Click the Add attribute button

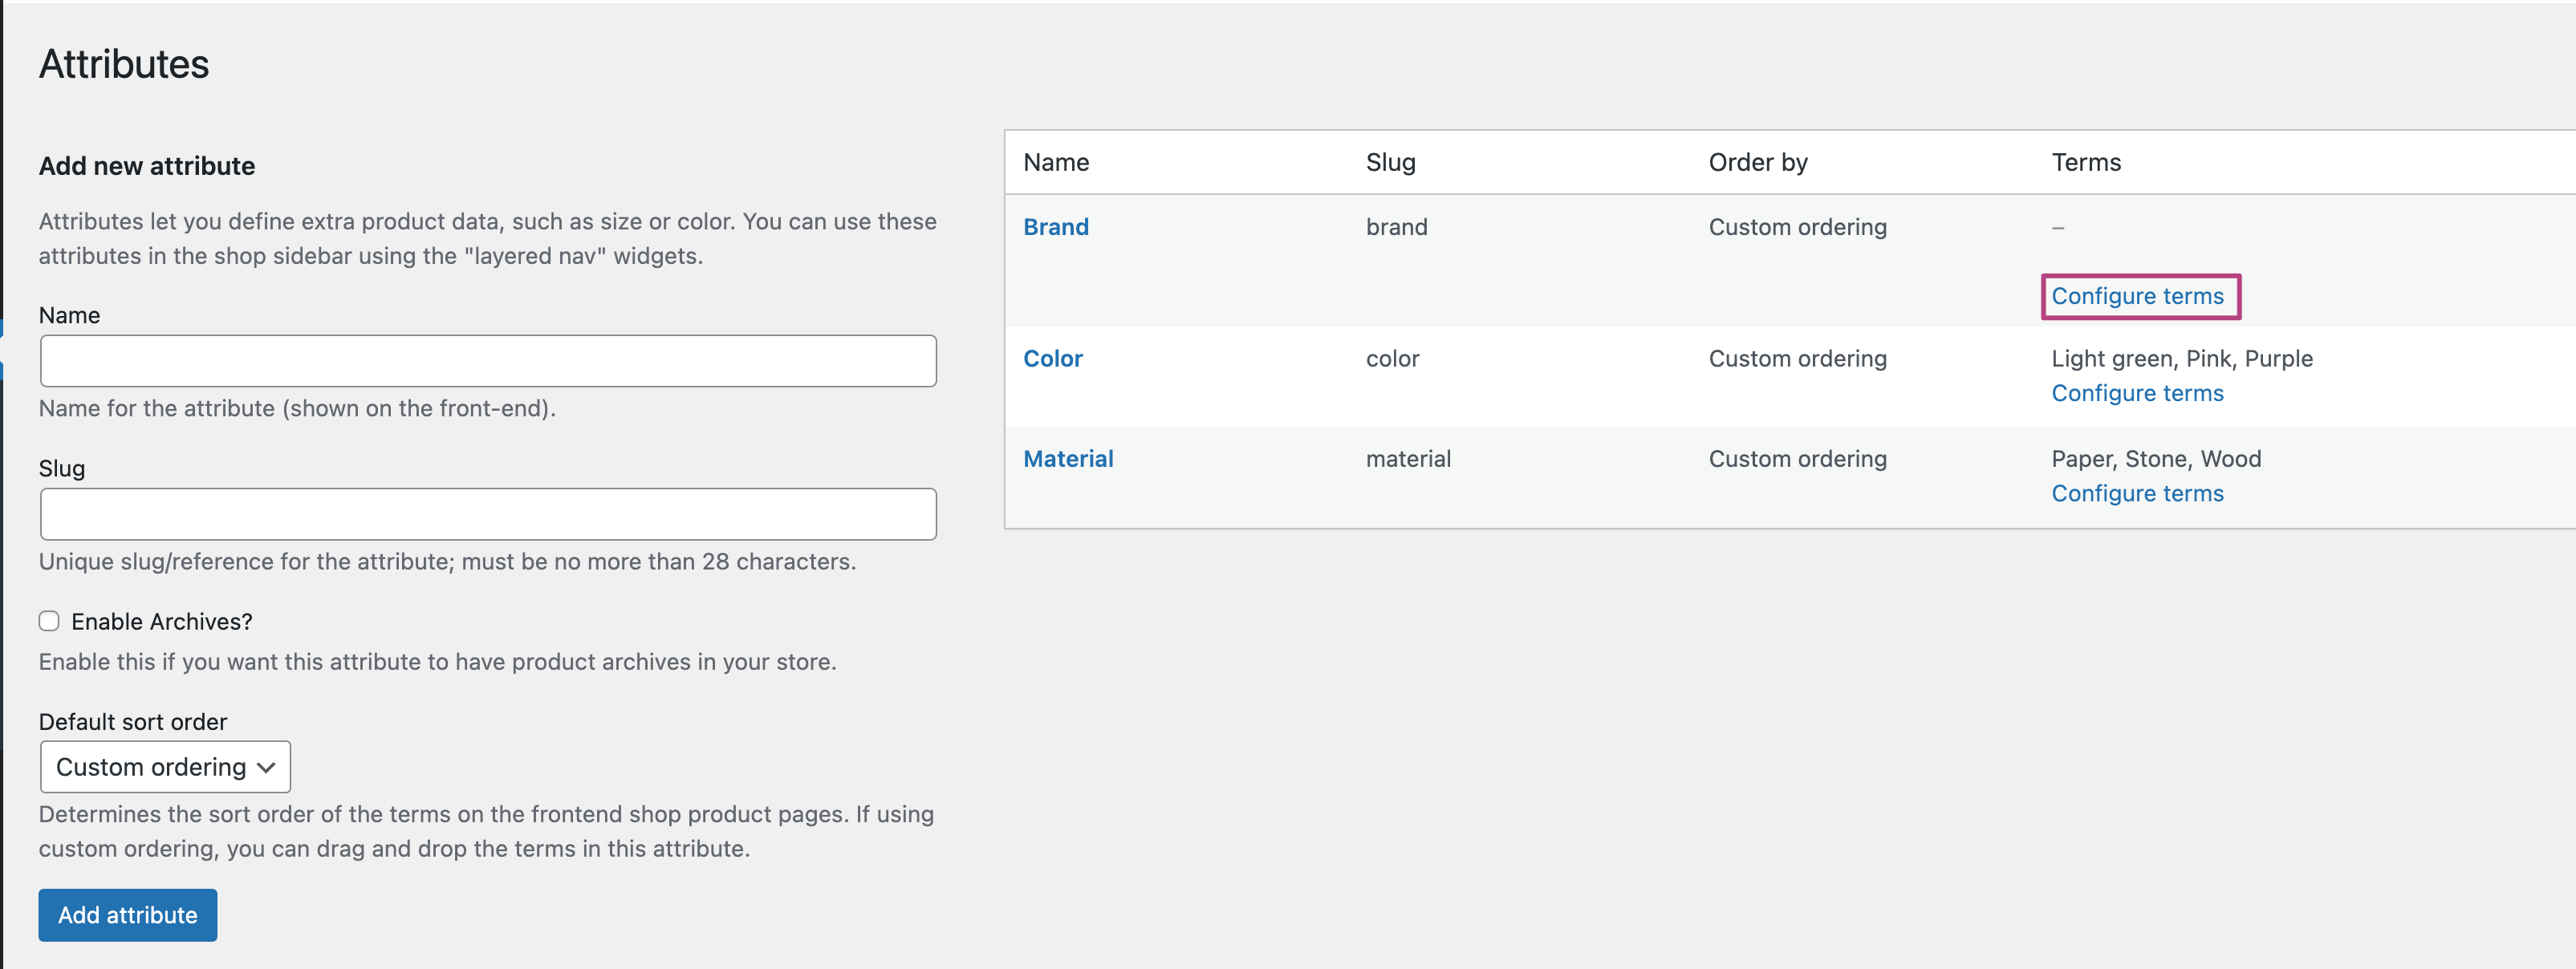tap(127, 915)
